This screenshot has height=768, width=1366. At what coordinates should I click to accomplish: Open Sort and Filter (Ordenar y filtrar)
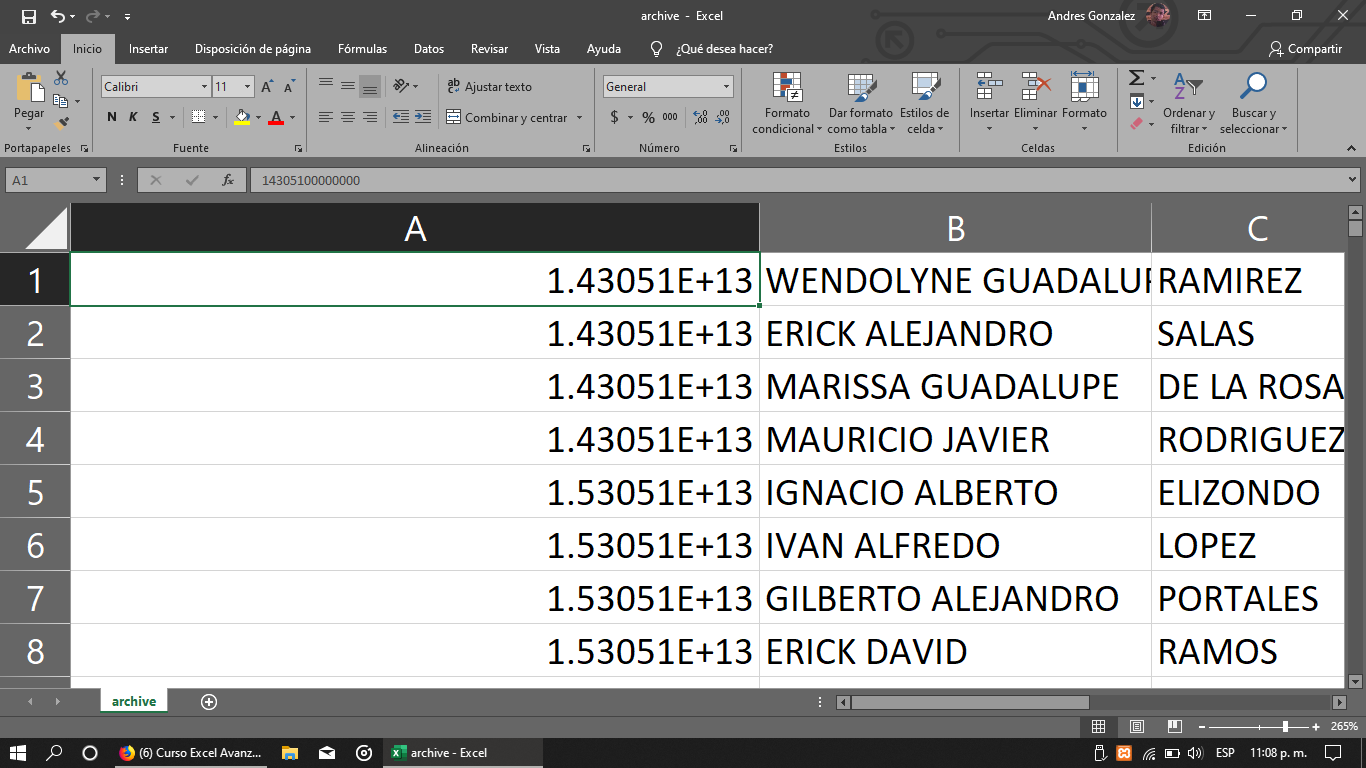click(x=1188, y=102)
